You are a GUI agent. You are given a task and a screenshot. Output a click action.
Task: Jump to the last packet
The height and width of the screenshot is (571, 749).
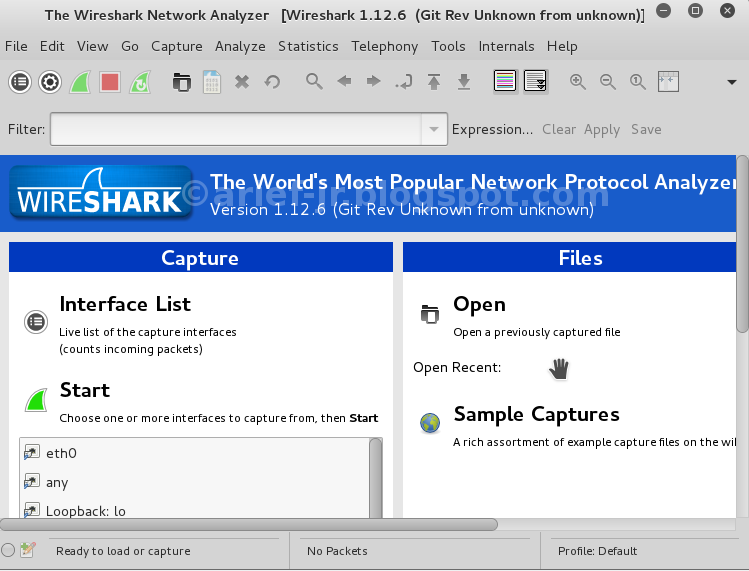pyautogui.click(x=464, y=82)
